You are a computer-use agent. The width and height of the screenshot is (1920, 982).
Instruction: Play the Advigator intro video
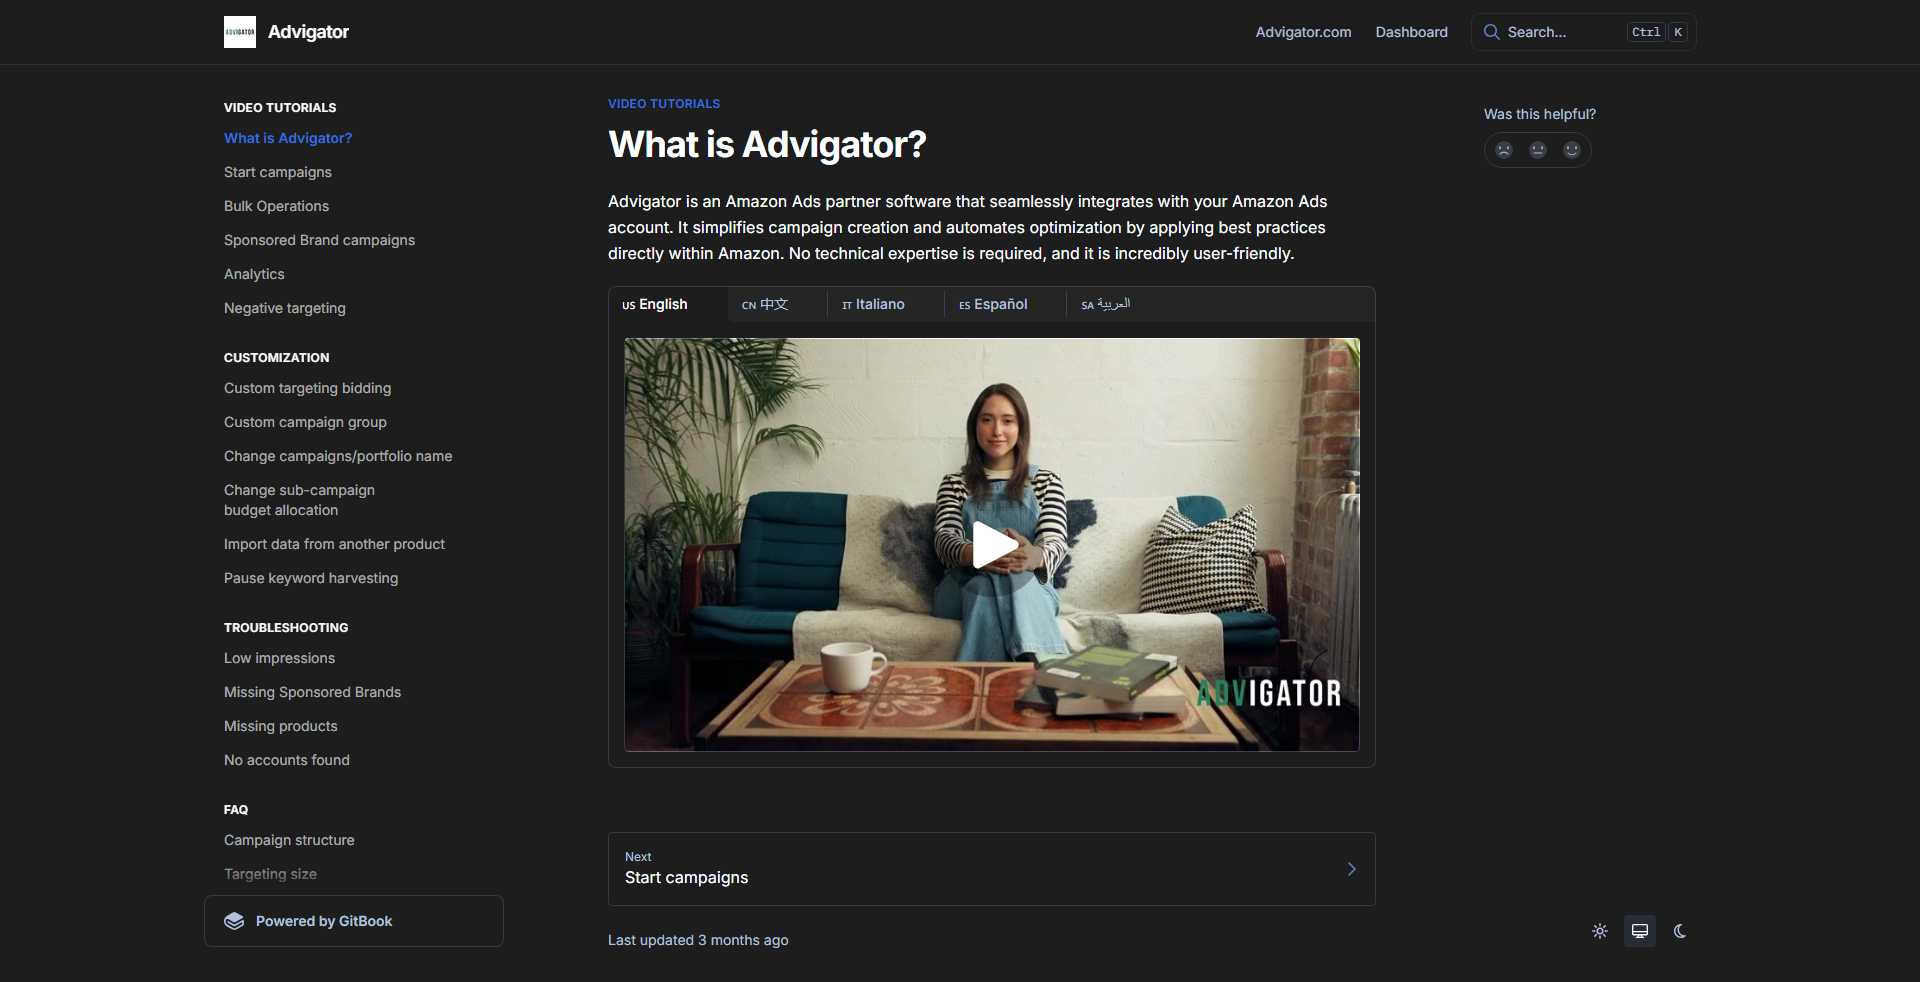(x=993, y=545)
